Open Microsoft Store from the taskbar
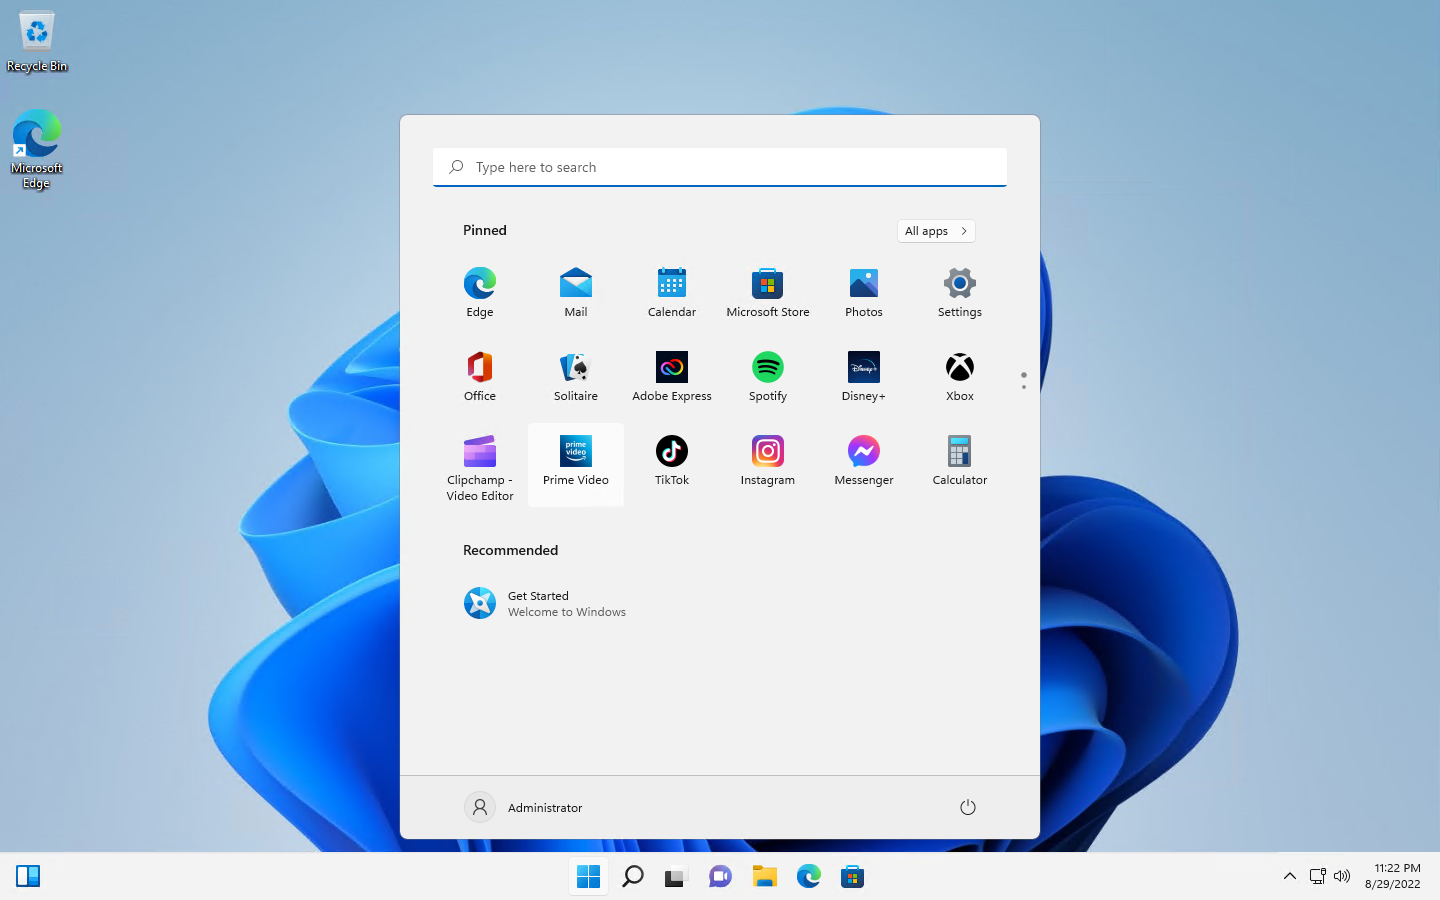 click(x=853, y=877)
